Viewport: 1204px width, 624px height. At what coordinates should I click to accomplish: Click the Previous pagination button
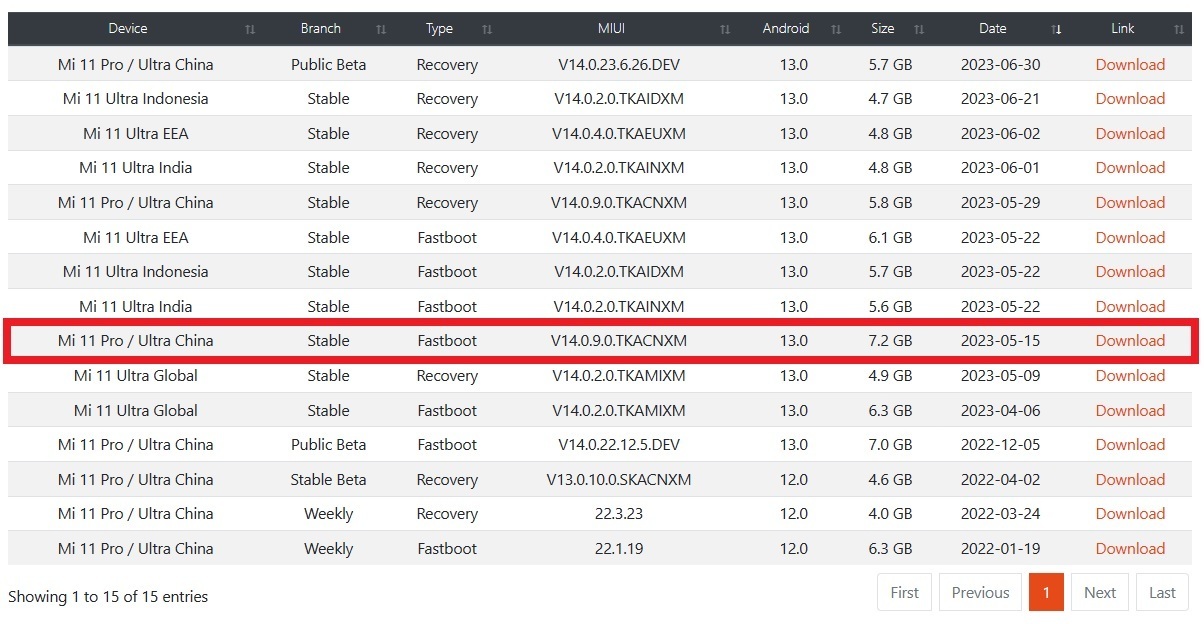point(980,592)
